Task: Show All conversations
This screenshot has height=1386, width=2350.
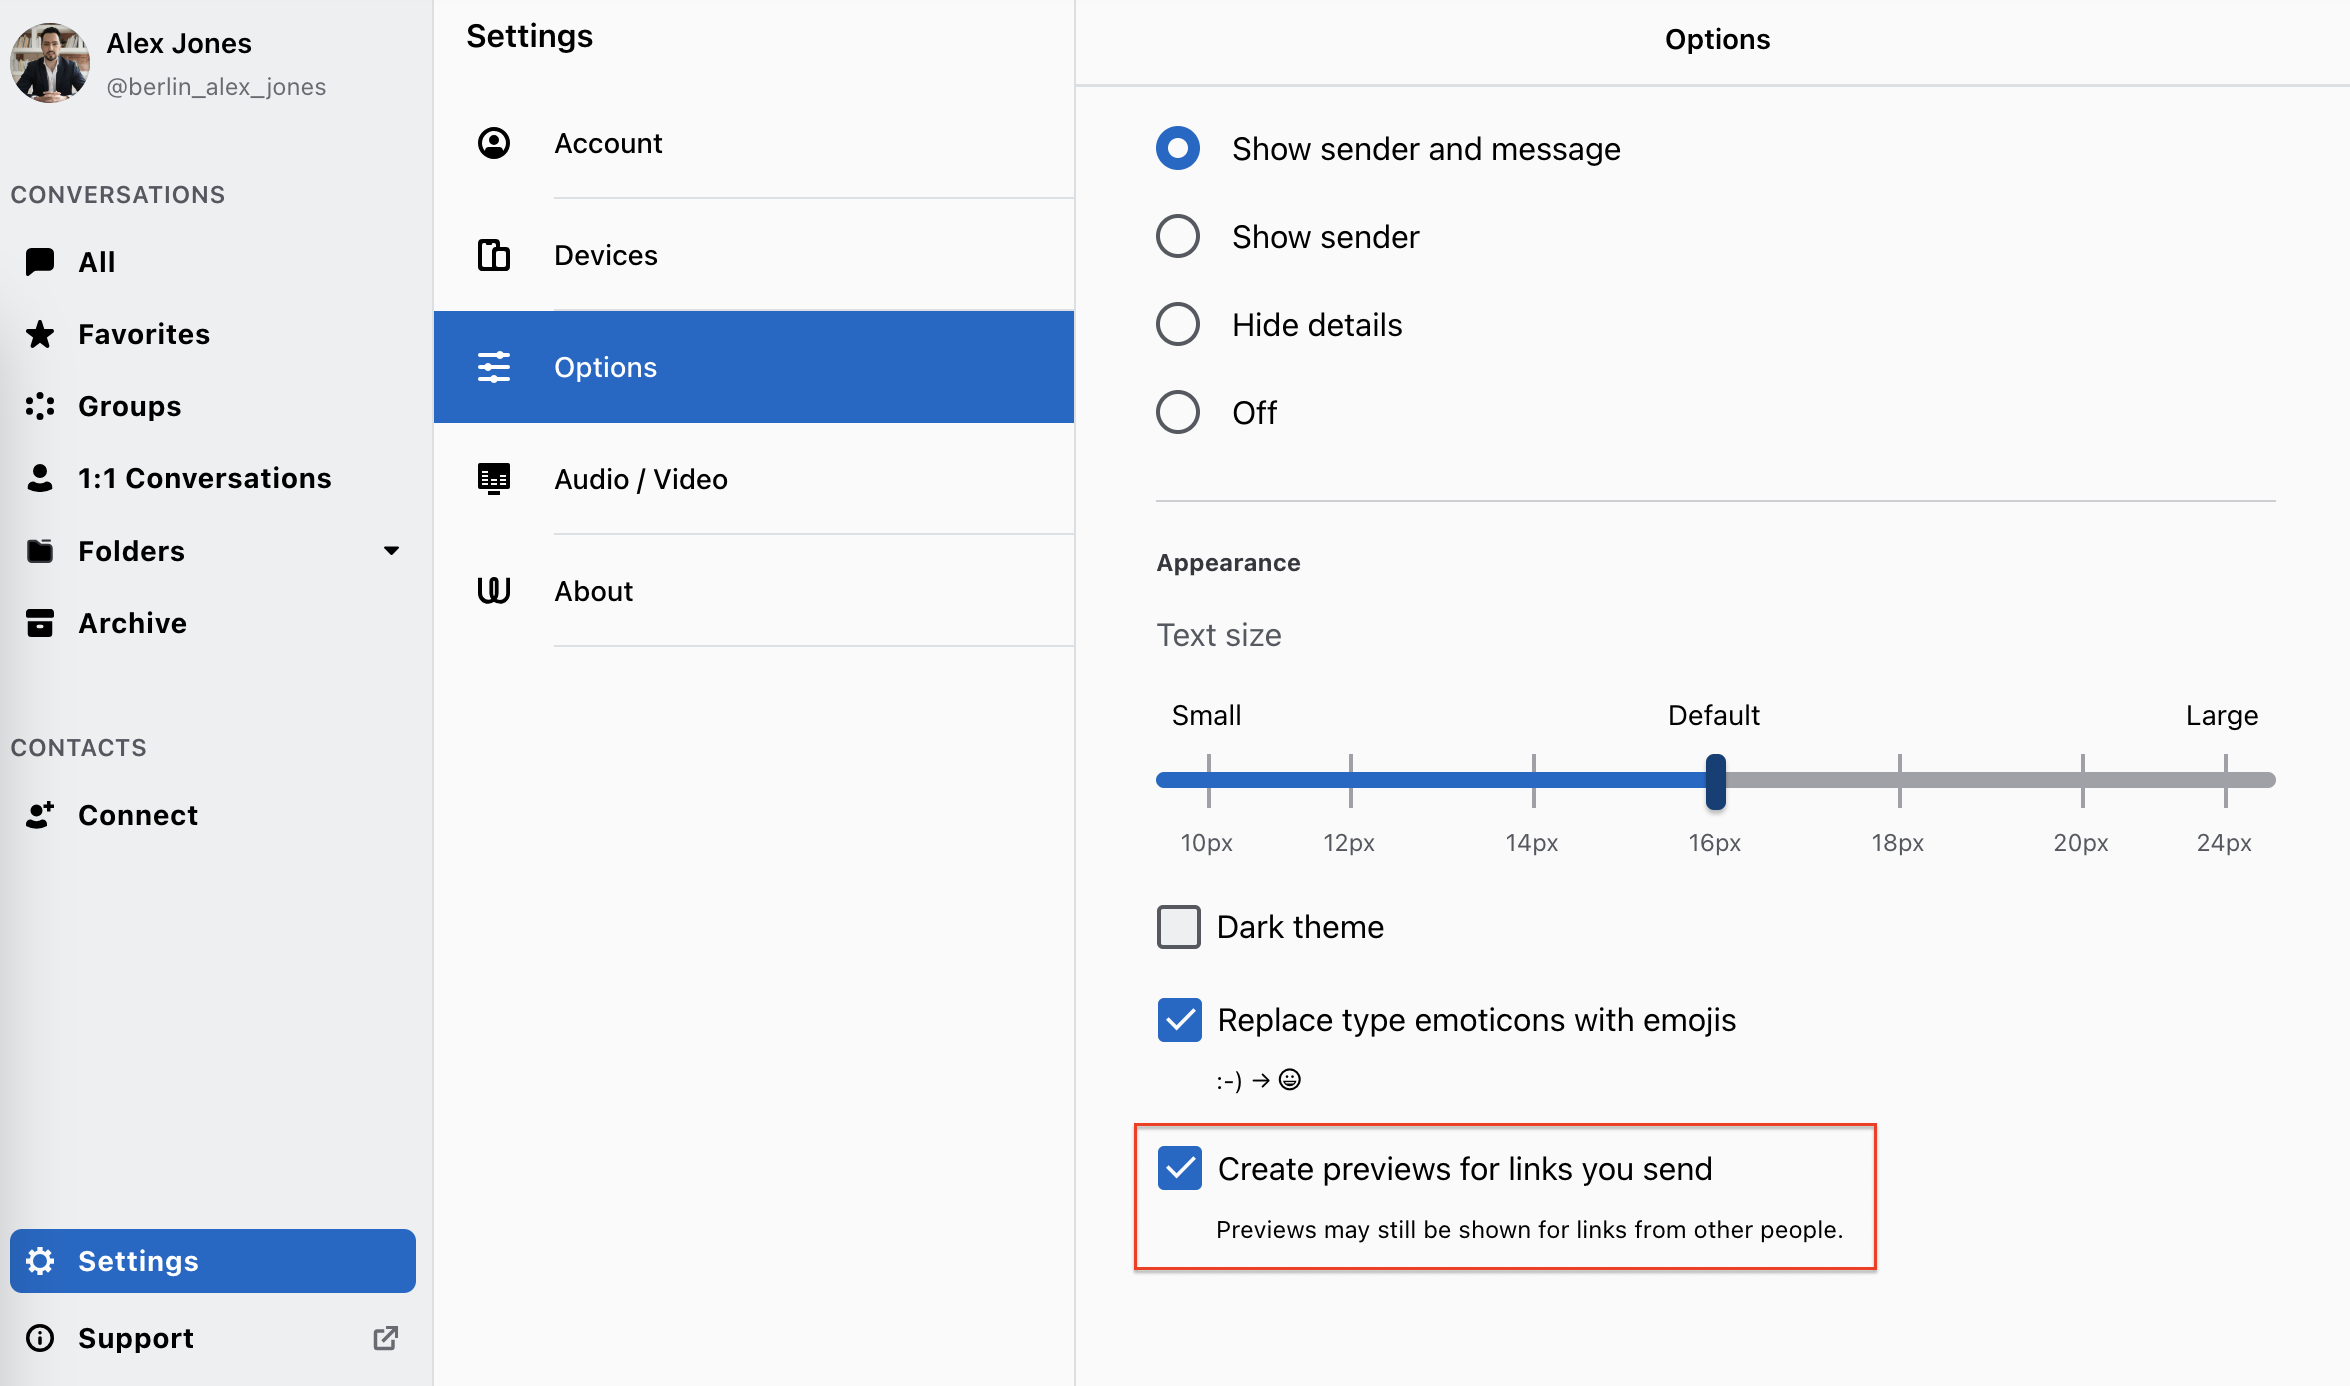Action: pos(212,262)
